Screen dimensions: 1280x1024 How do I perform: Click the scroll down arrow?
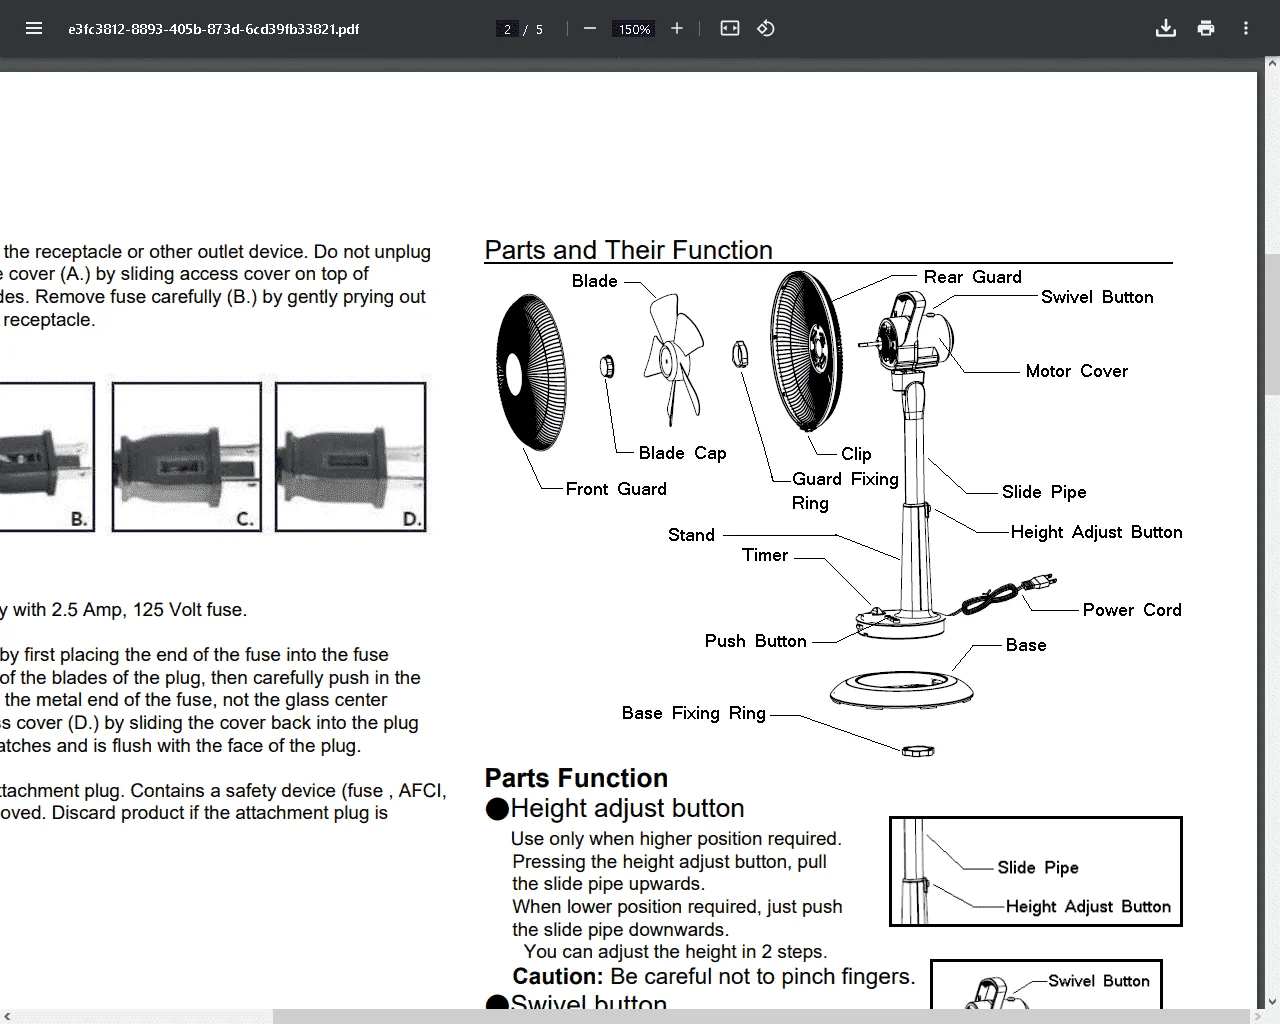coord(1272,1001)
